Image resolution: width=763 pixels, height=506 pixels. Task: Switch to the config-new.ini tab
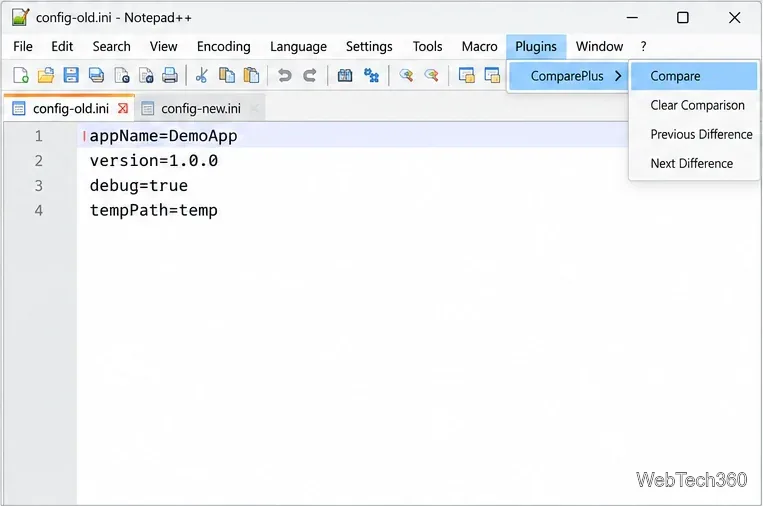200,108
